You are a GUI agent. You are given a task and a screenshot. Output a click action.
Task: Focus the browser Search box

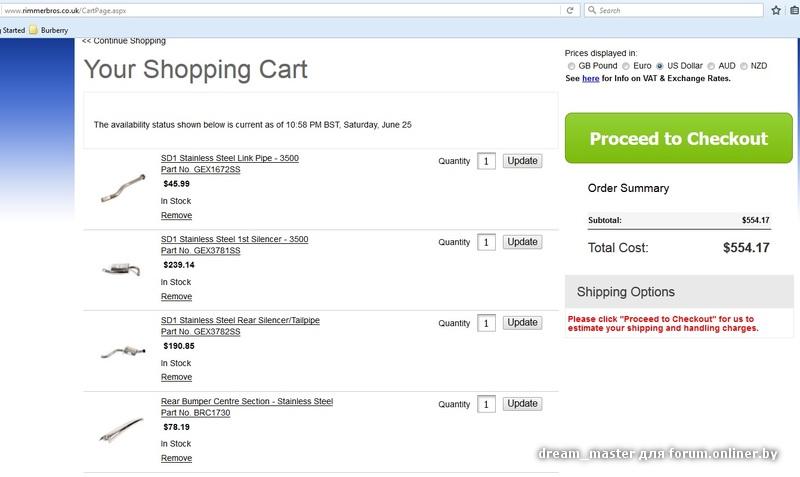click(675, 10)
